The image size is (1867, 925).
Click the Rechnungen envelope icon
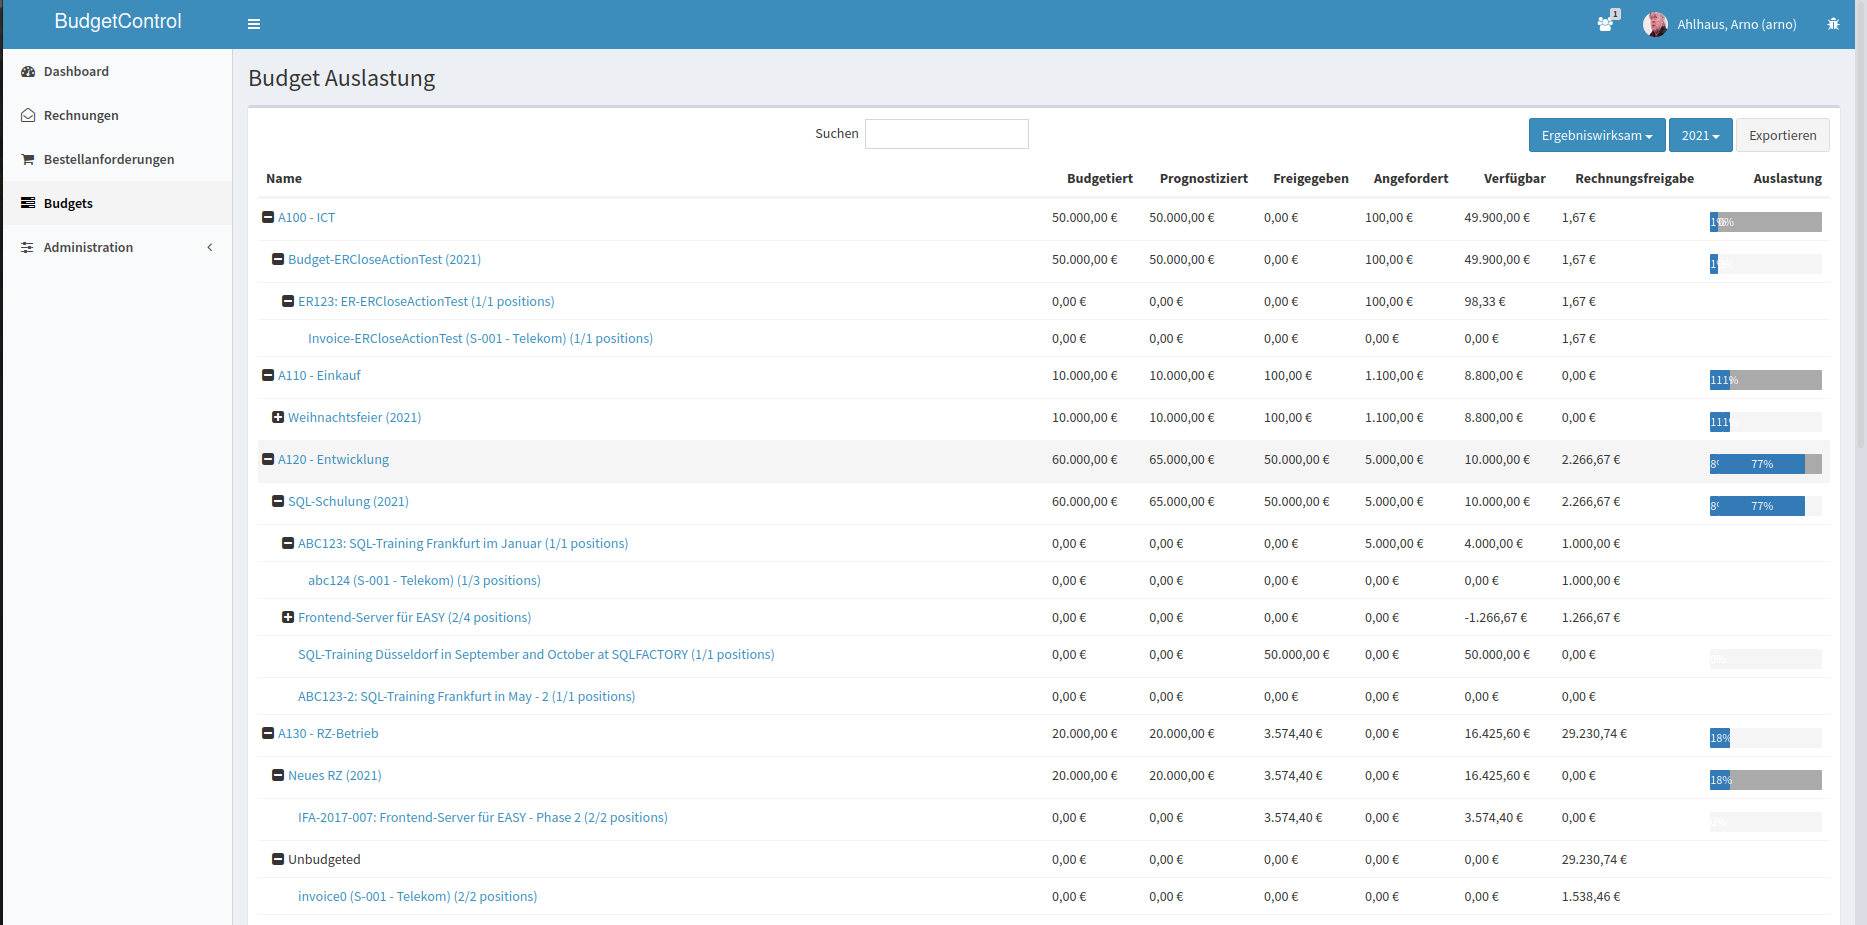28,116
